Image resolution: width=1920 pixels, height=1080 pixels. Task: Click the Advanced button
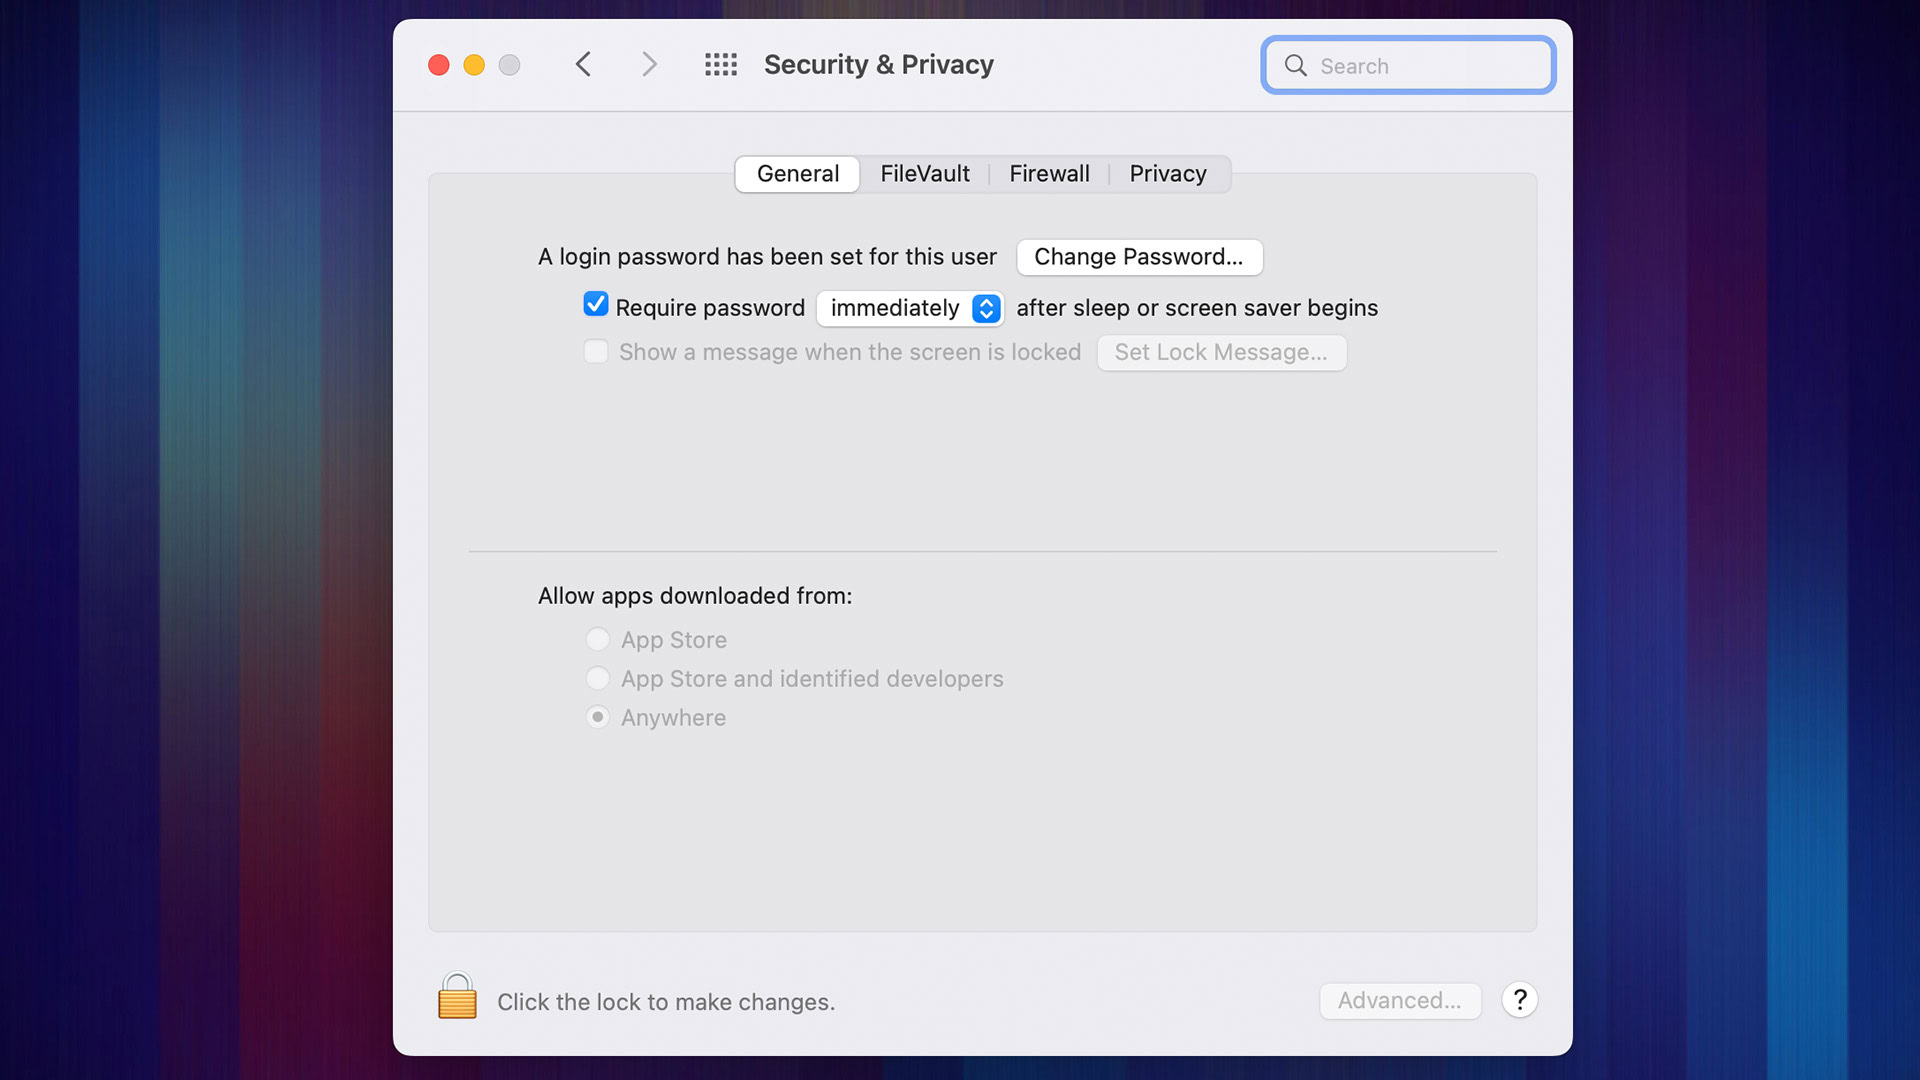tap(1399, 1000)
